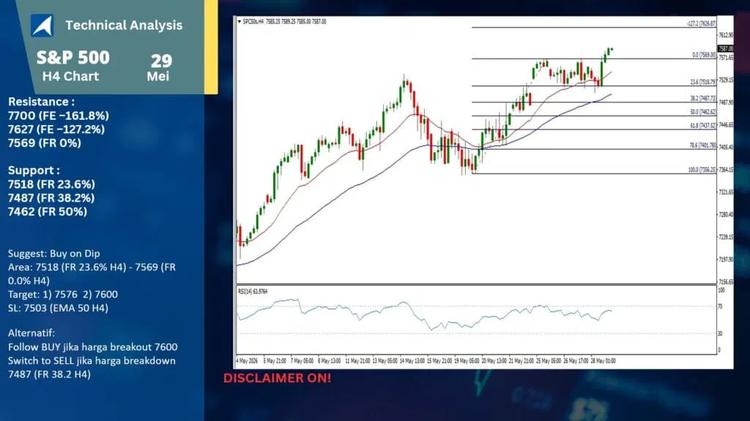Click the '25 May 05:00' time label

549,361
